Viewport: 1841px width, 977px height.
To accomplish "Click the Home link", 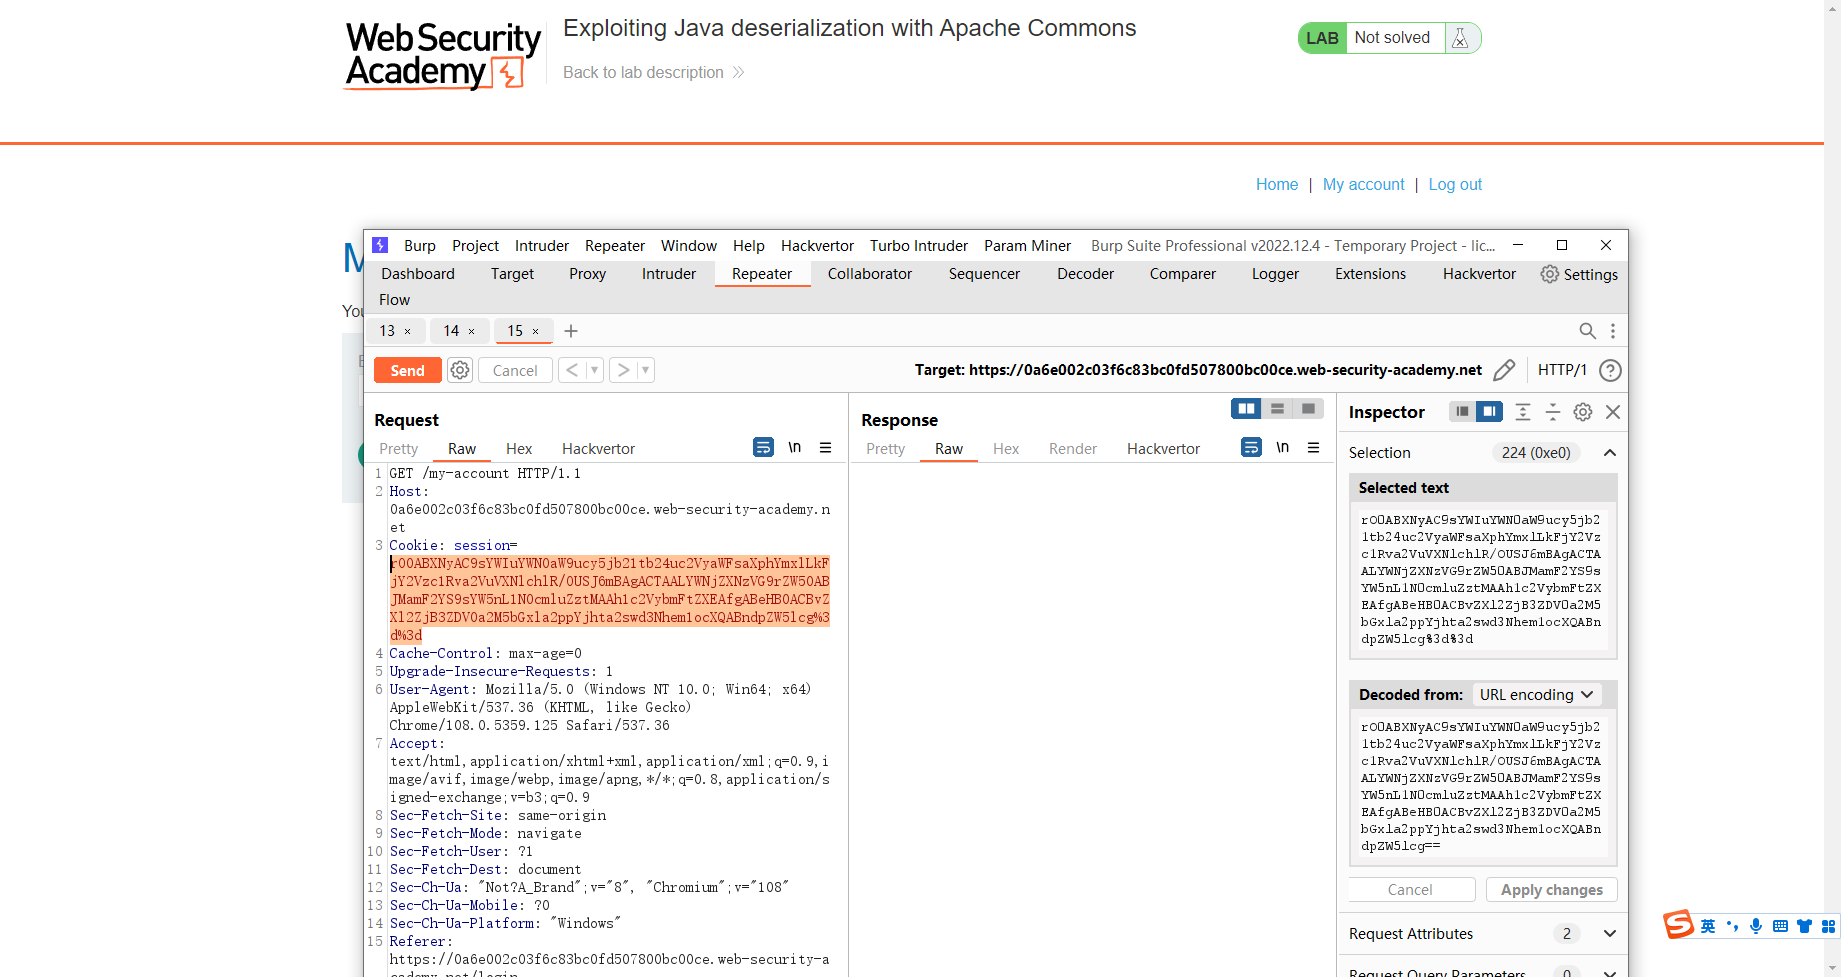I will click(1277, 184).
